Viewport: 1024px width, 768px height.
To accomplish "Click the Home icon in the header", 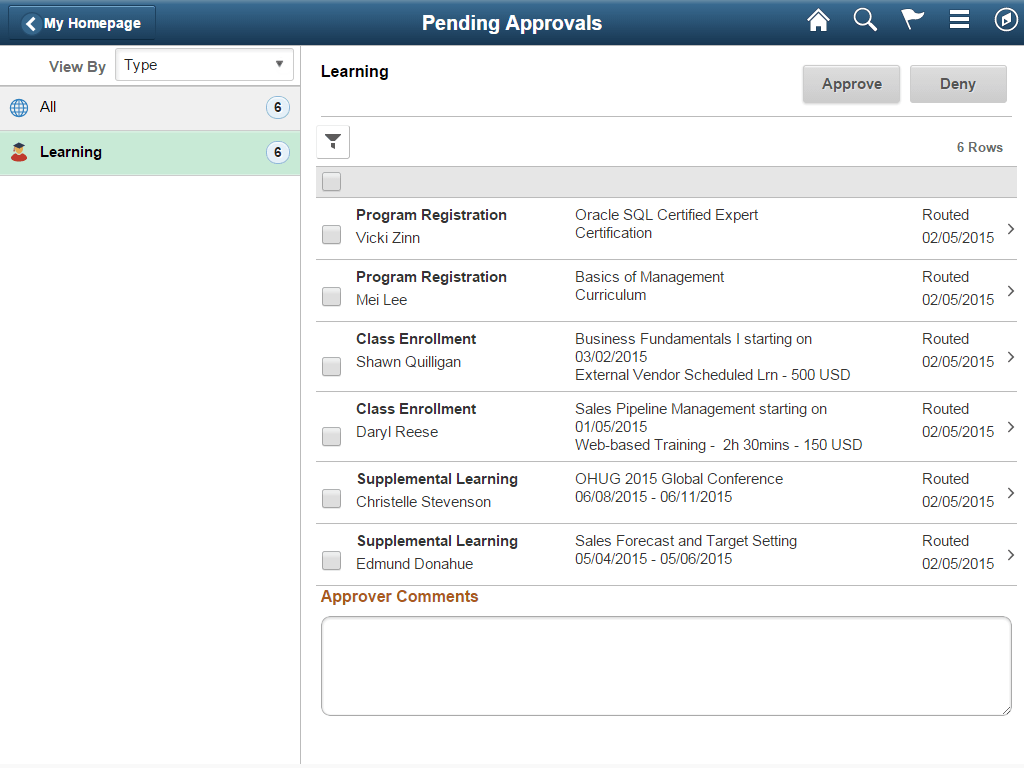I will 818,19.
